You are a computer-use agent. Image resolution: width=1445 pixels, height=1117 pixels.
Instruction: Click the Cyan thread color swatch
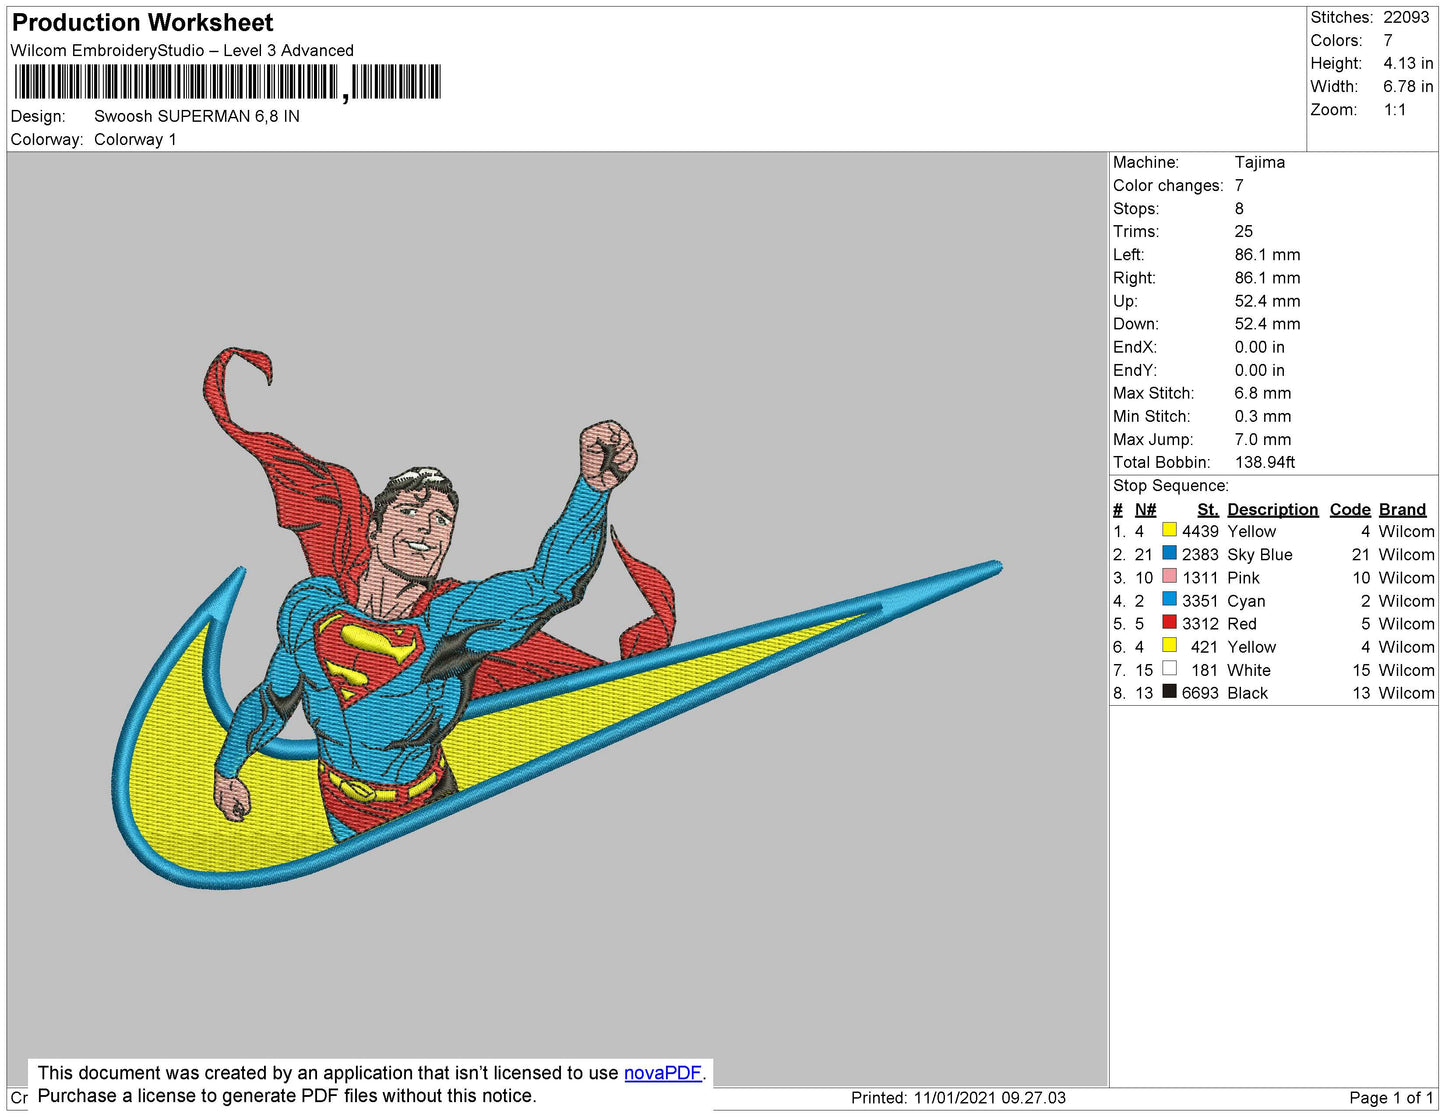click(x=1169, y=599)
